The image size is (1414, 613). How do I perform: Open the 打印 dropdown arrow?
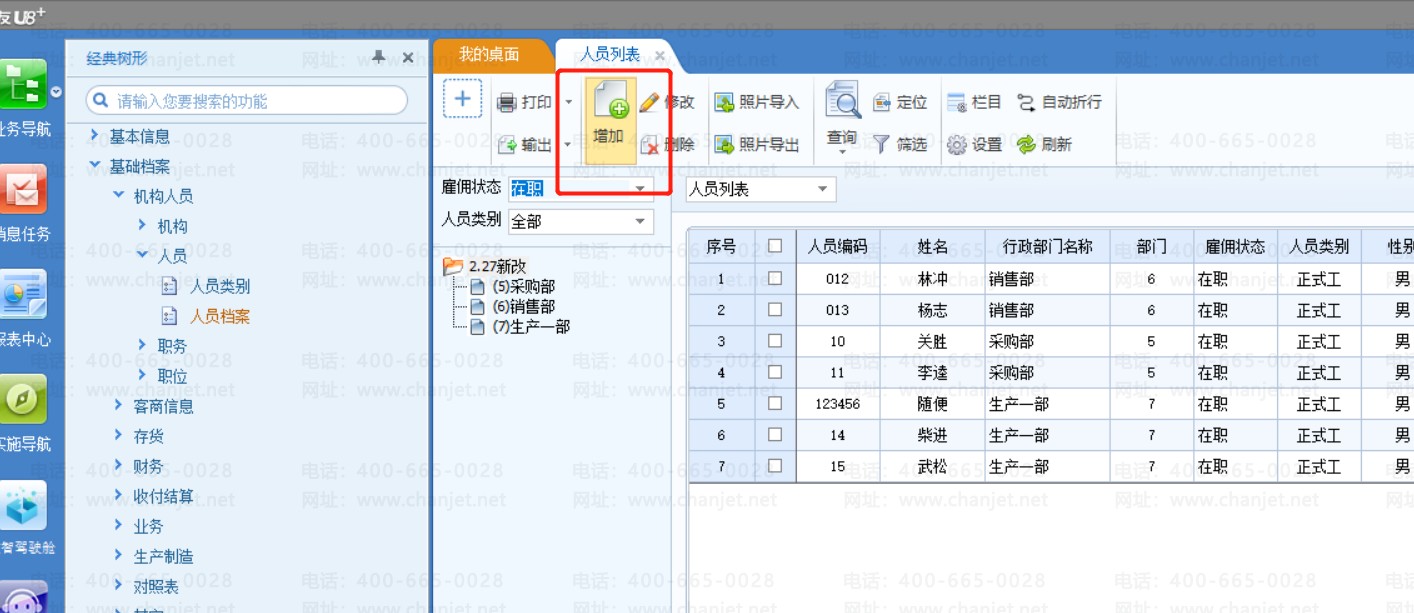[x=568, y=102]
